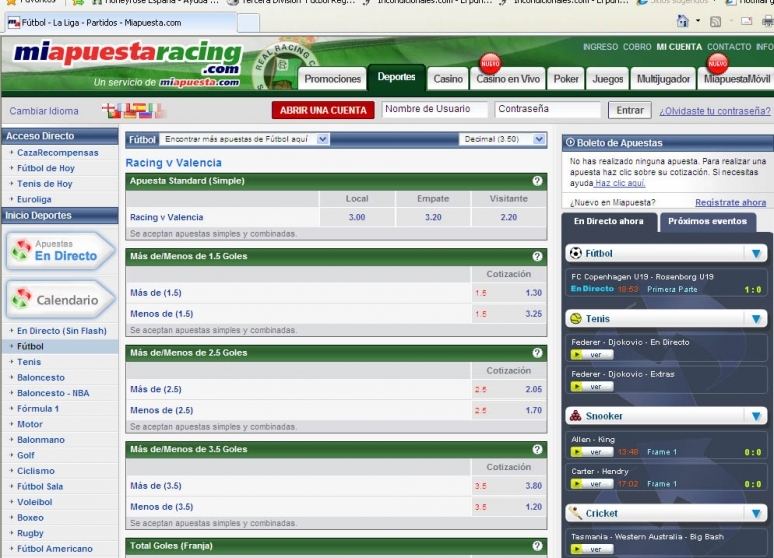Select the Local odds 3.00

tap(357, 217)
